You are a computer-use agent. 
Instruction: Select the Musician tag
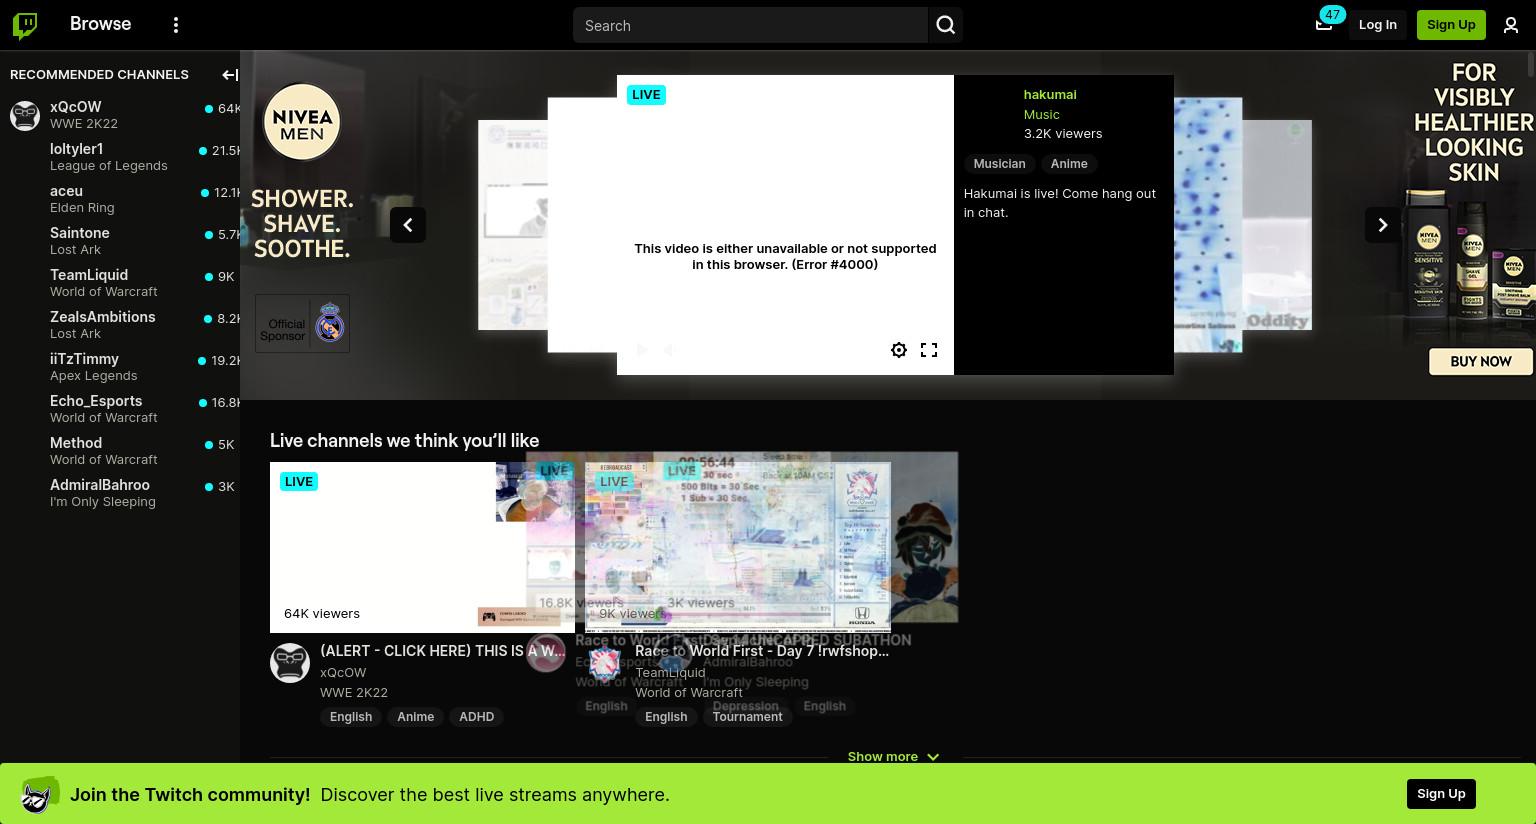coord(999,163)
